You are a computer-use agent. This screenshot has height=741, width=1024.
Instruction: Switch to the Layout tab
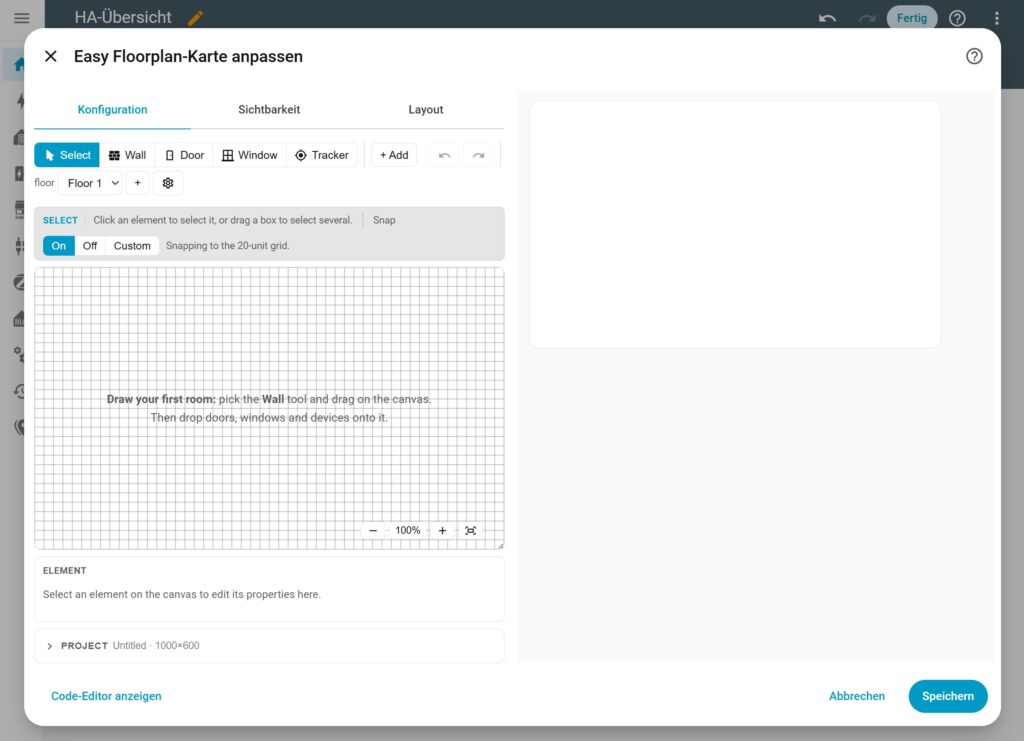coord(426,110)
